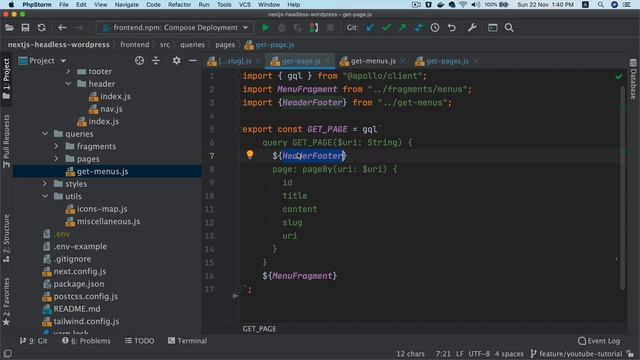Stop the running process icon
This screenshot has height=360, width=640.
pos(330,28)
